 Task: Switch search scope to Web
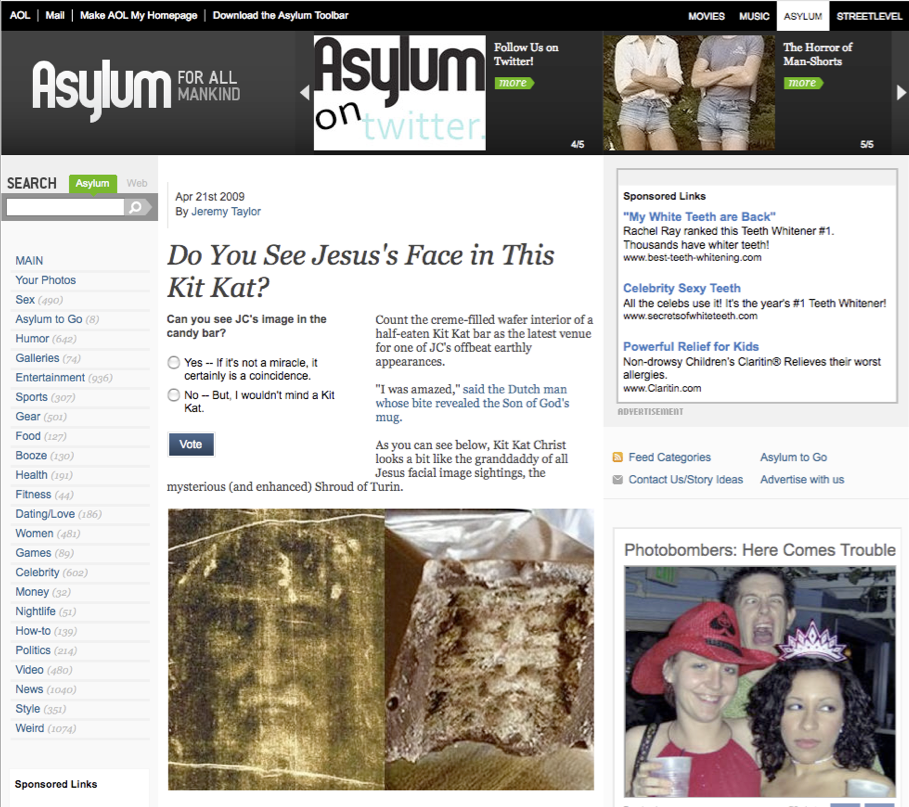(137, 183)
